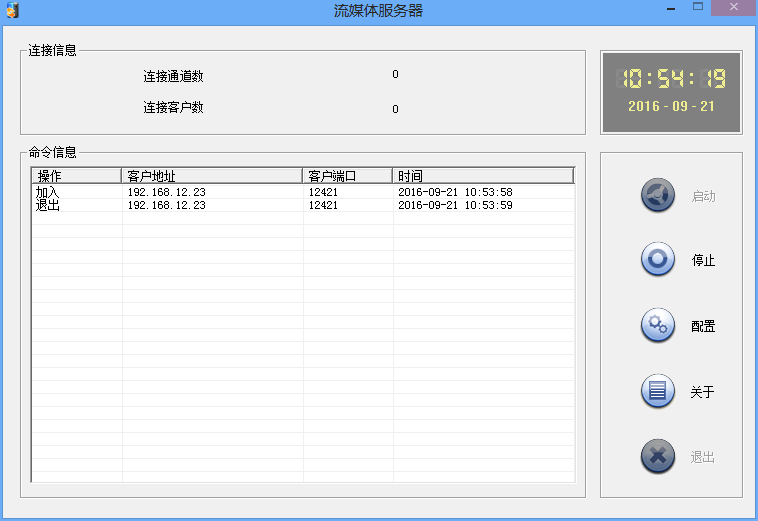Click the 停止 text label
The image size is (758, 521).
point(703,260)
